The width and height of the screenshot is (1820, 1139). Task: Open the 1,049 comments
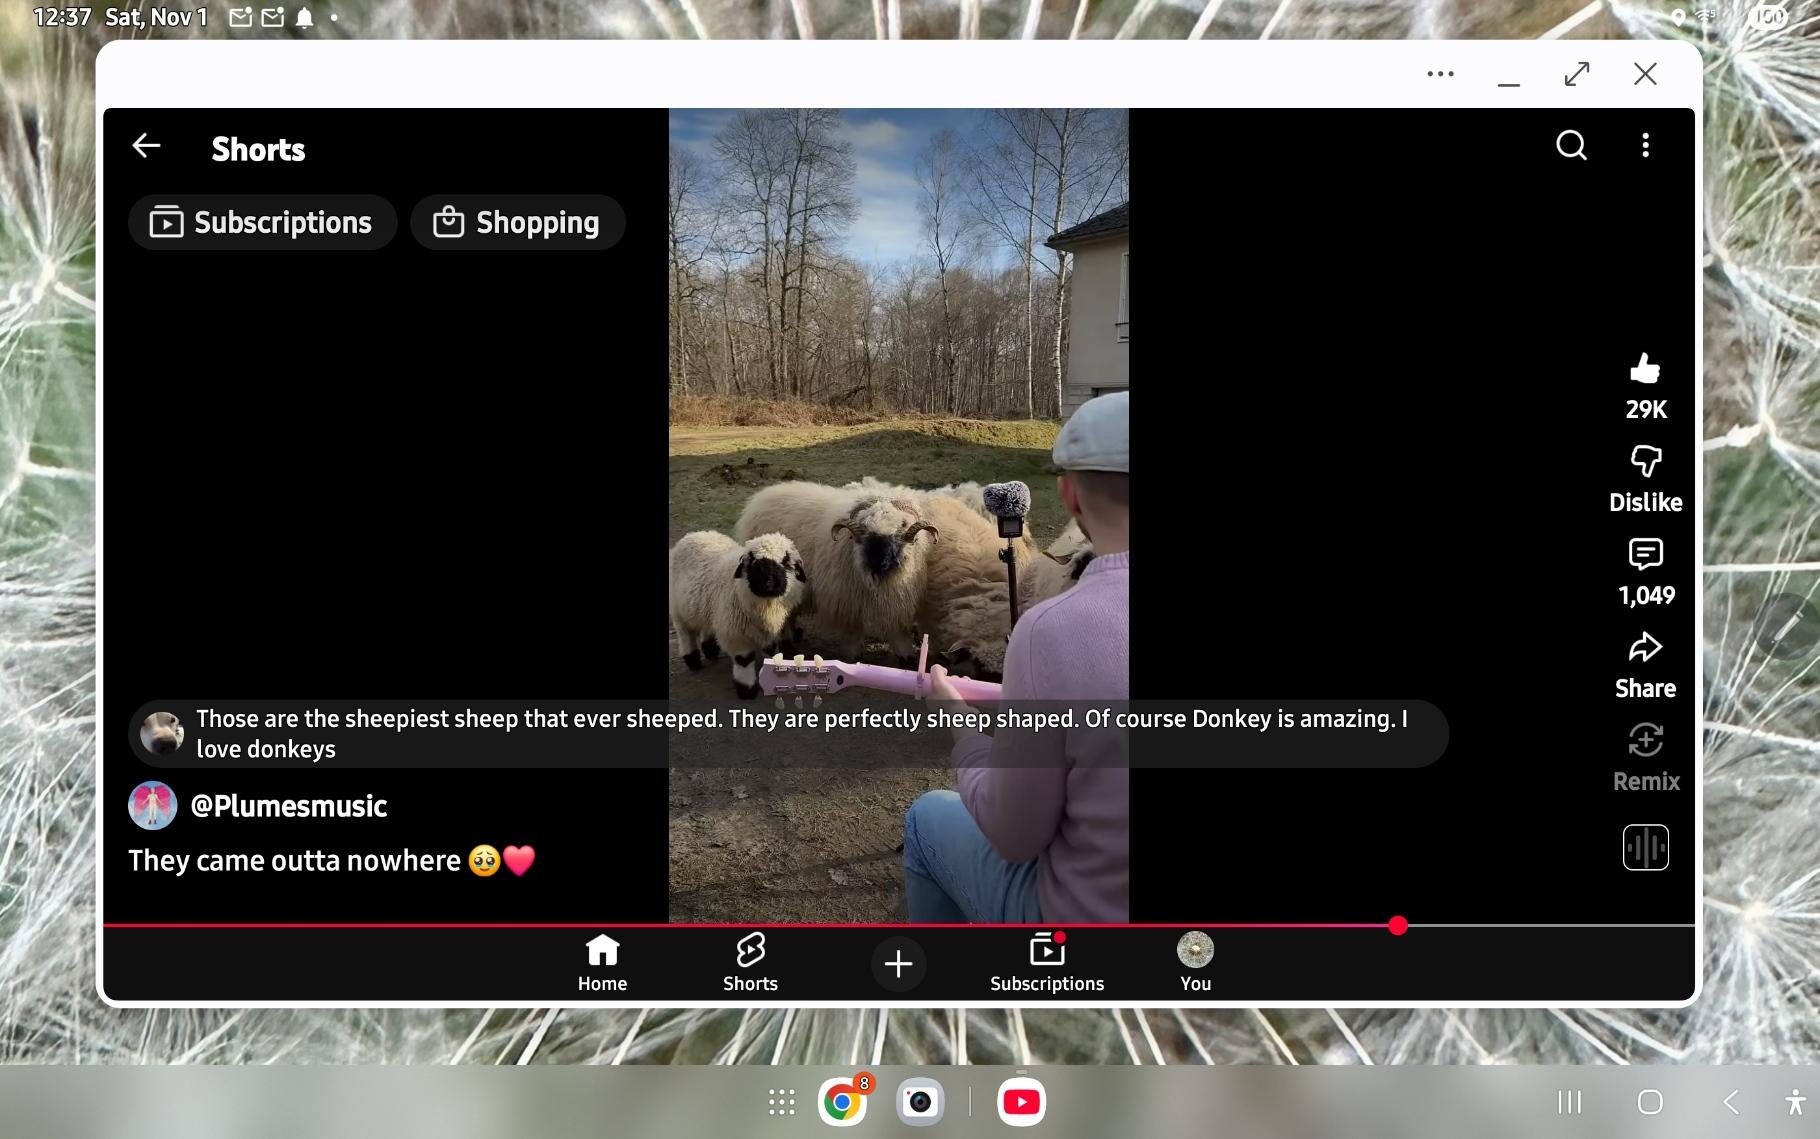[1645, 573]
